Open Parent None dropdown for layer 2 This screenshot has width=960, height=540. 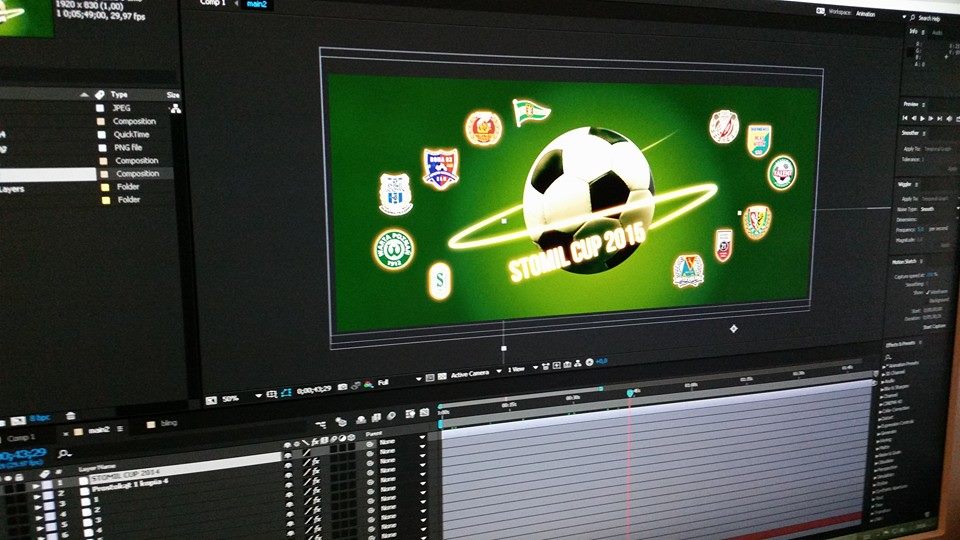402,449
